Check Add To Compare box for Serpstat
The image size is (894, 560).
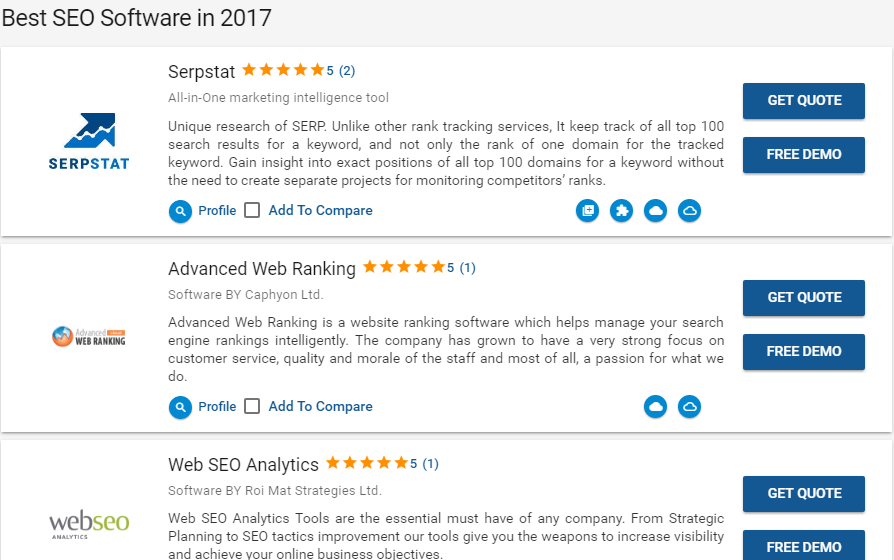252,210
